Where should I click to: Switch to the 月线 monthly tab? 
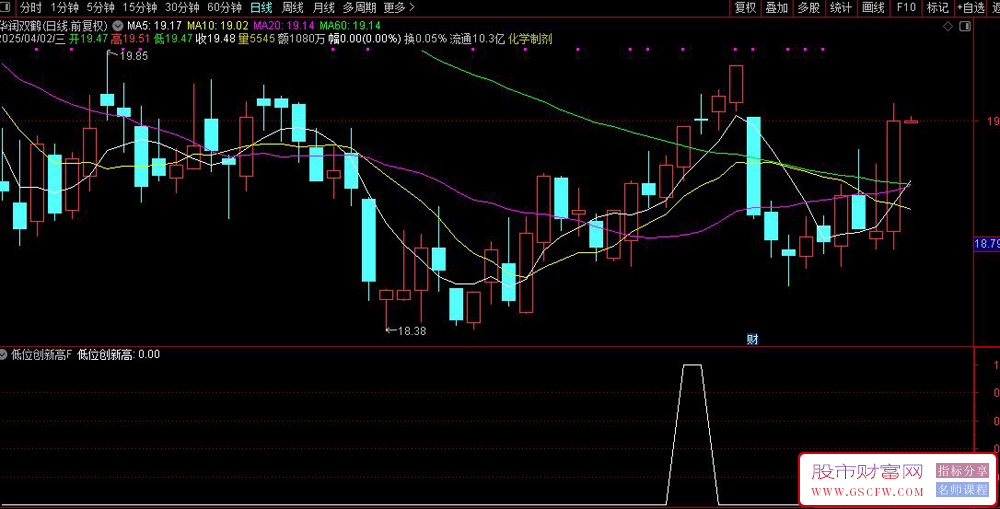pos(324,8)
